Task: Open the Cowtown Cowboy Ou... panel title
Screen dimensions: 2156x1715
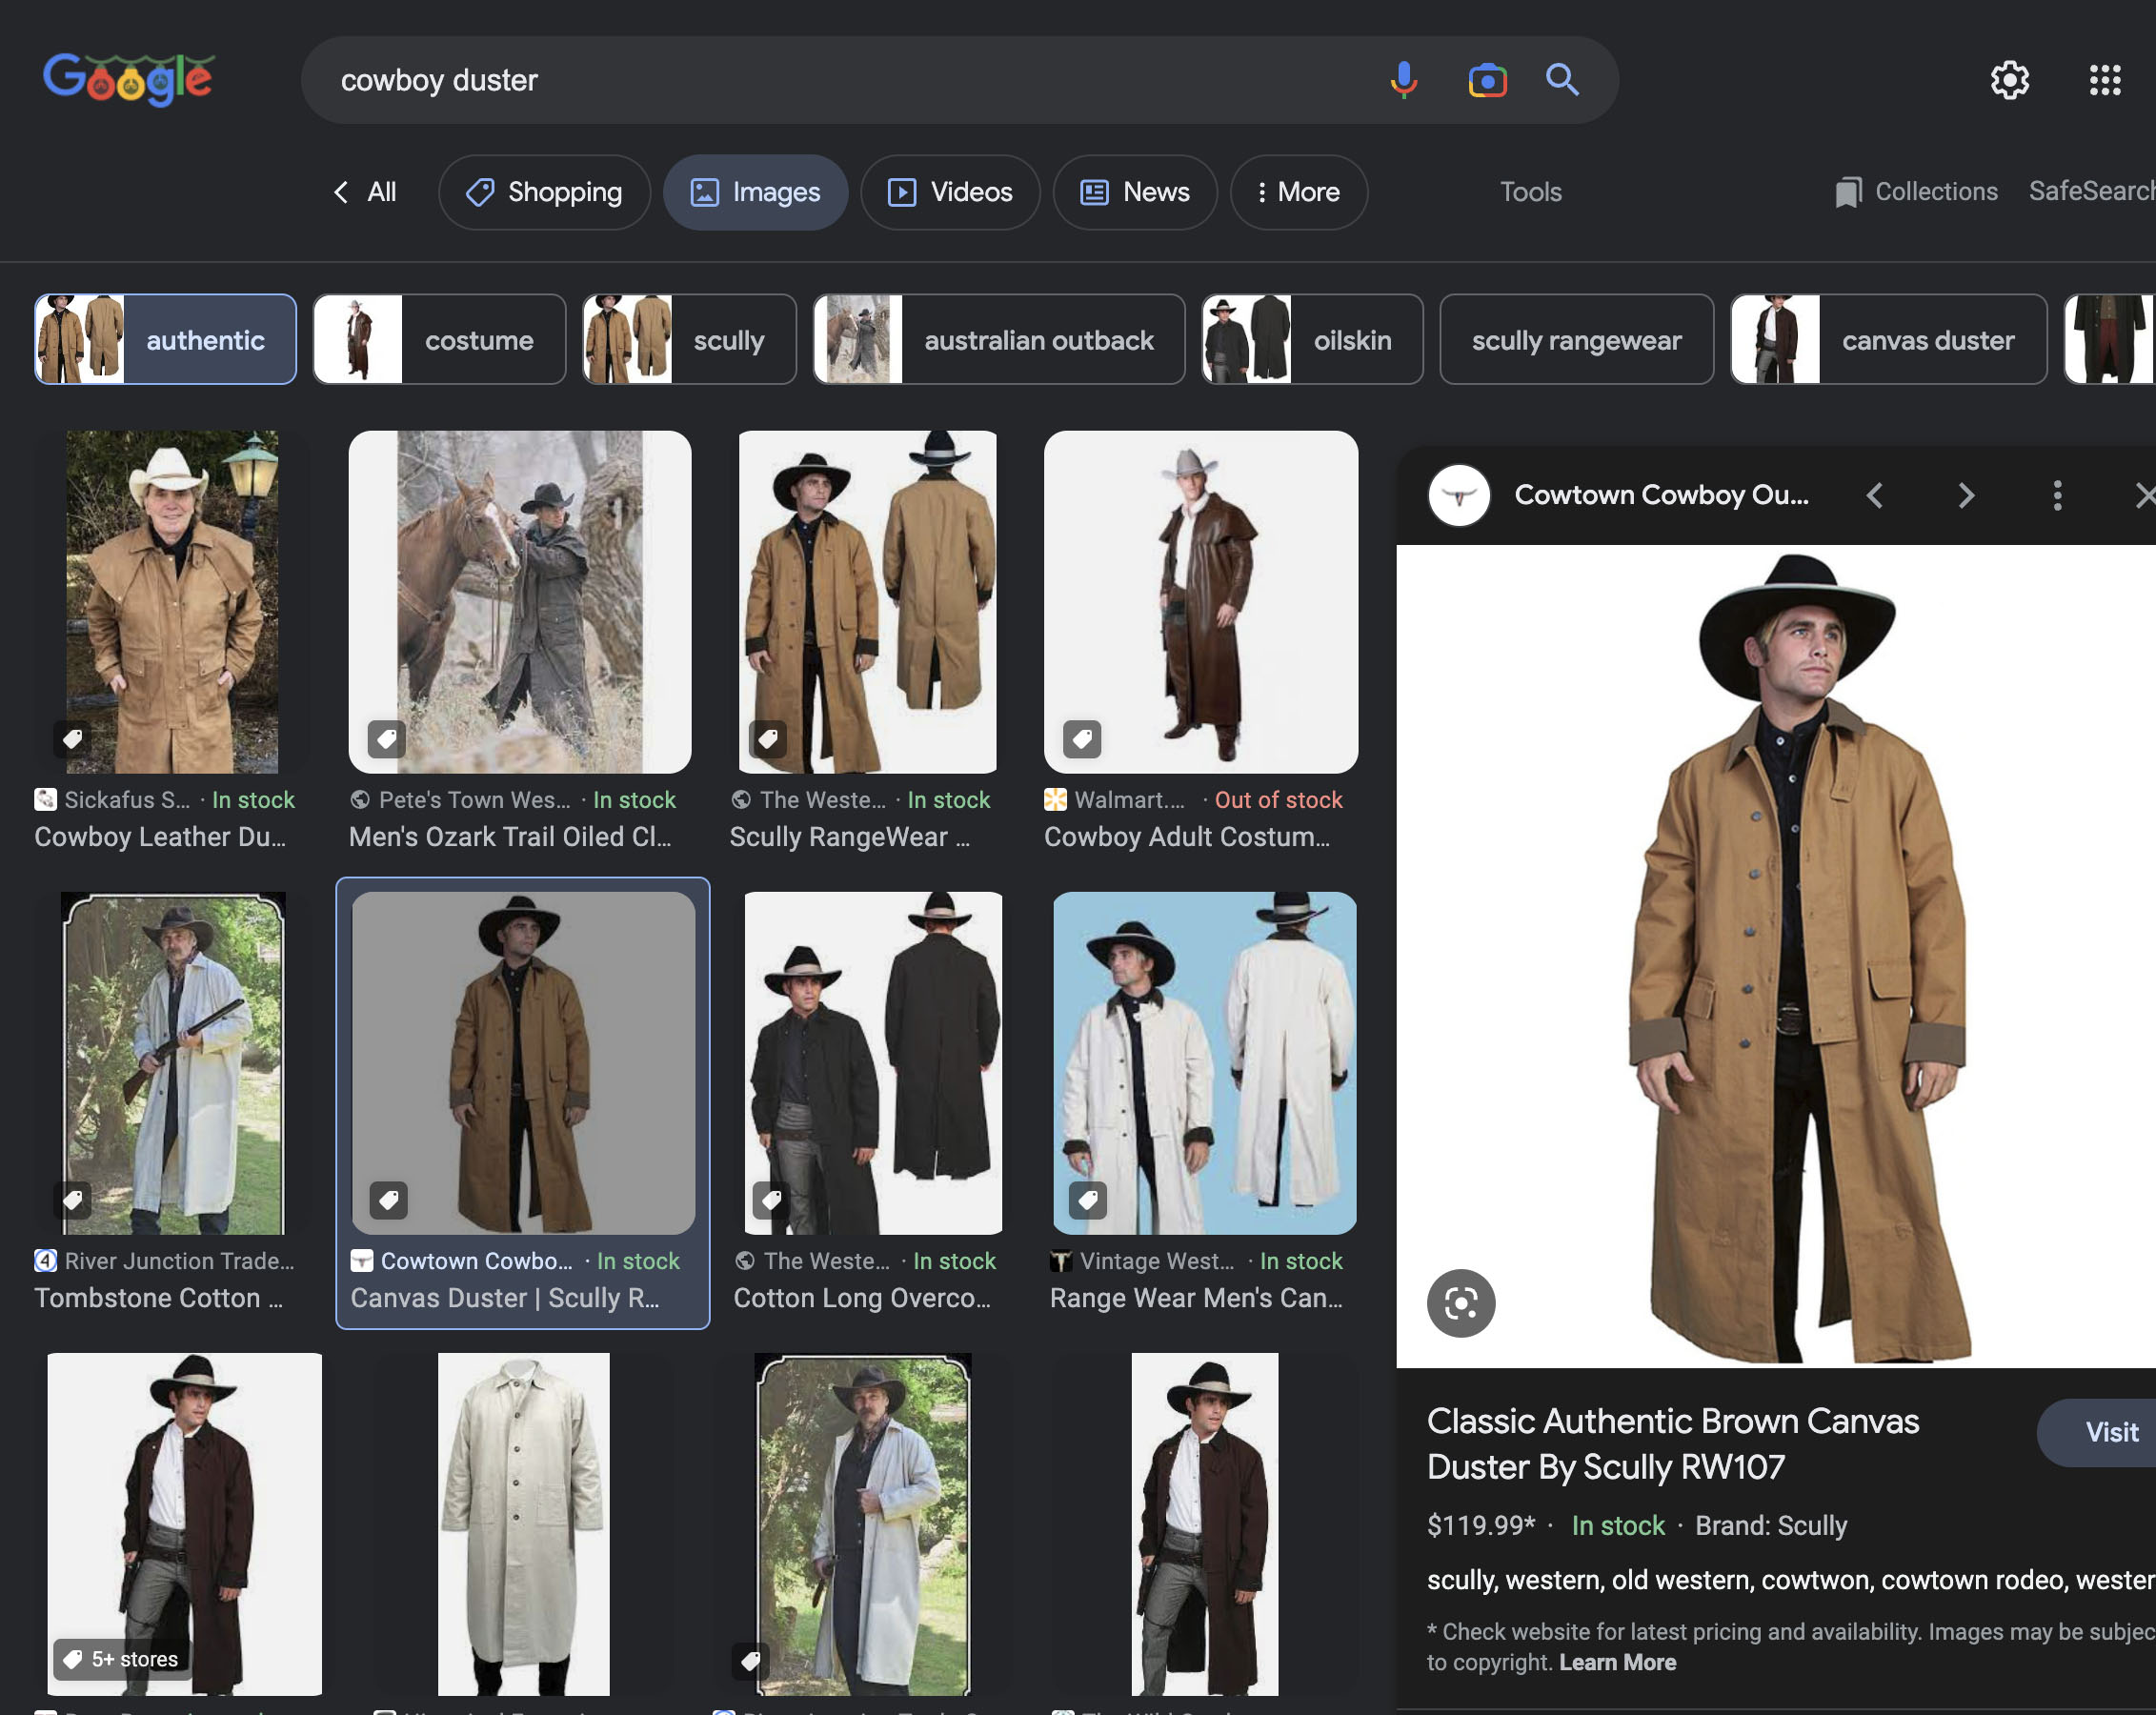Action: (1661, 494)
